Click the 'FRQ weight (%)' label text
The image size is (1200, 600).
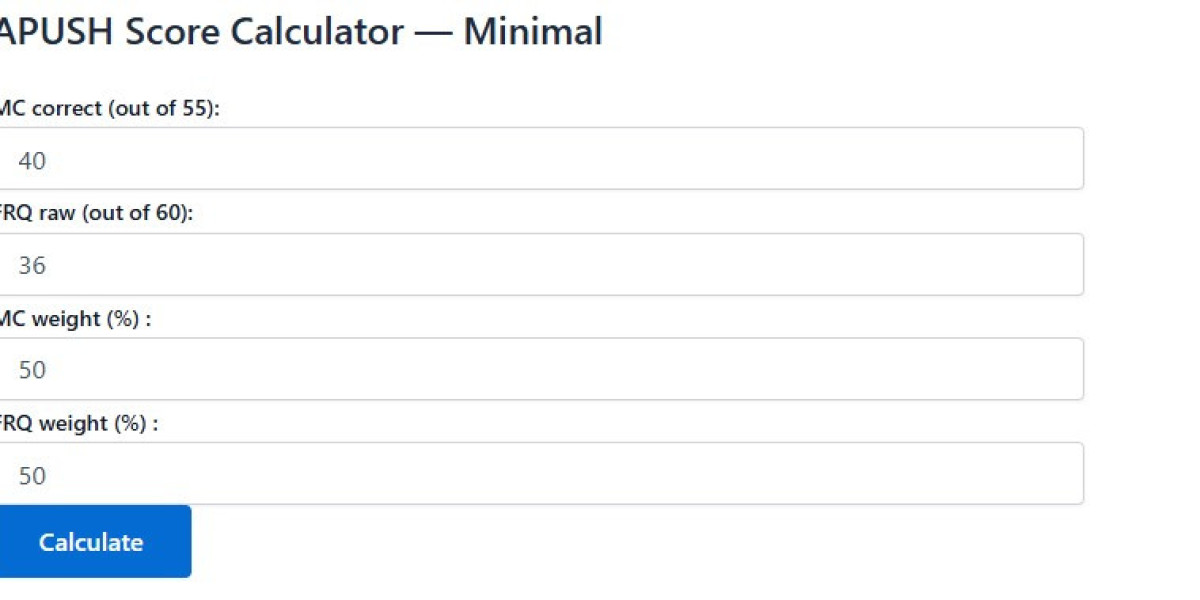[78, 423]
